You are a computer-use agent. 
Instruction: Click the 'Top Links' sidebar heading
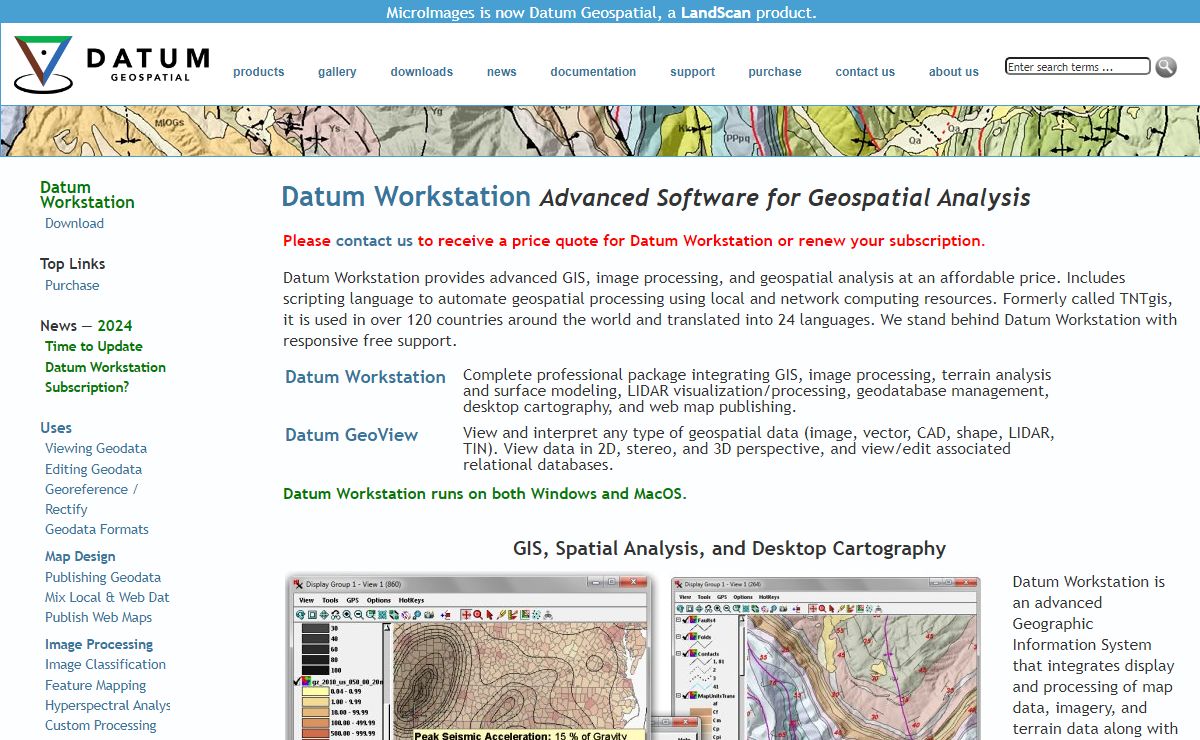coord(72,264)
